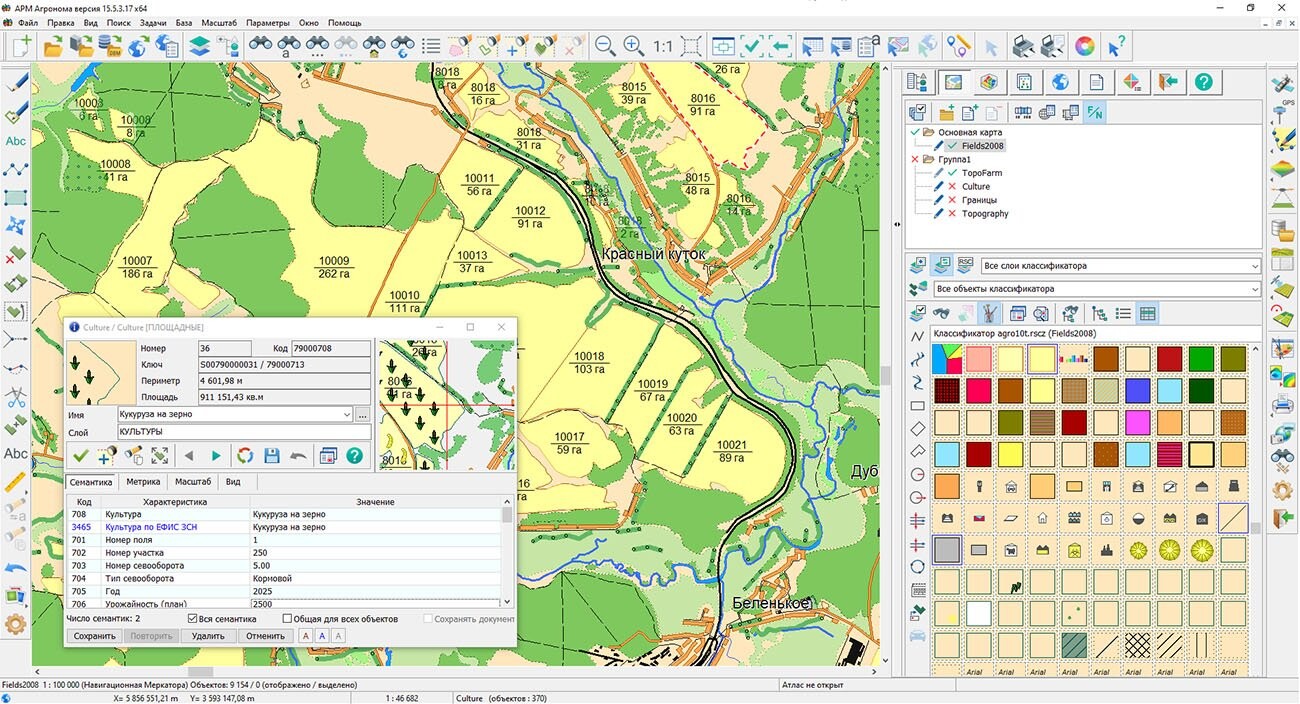The height and width of the screenshot is (704, 1300).
Task: Click the globe icon in right panel tabs
Action: 1060,82
